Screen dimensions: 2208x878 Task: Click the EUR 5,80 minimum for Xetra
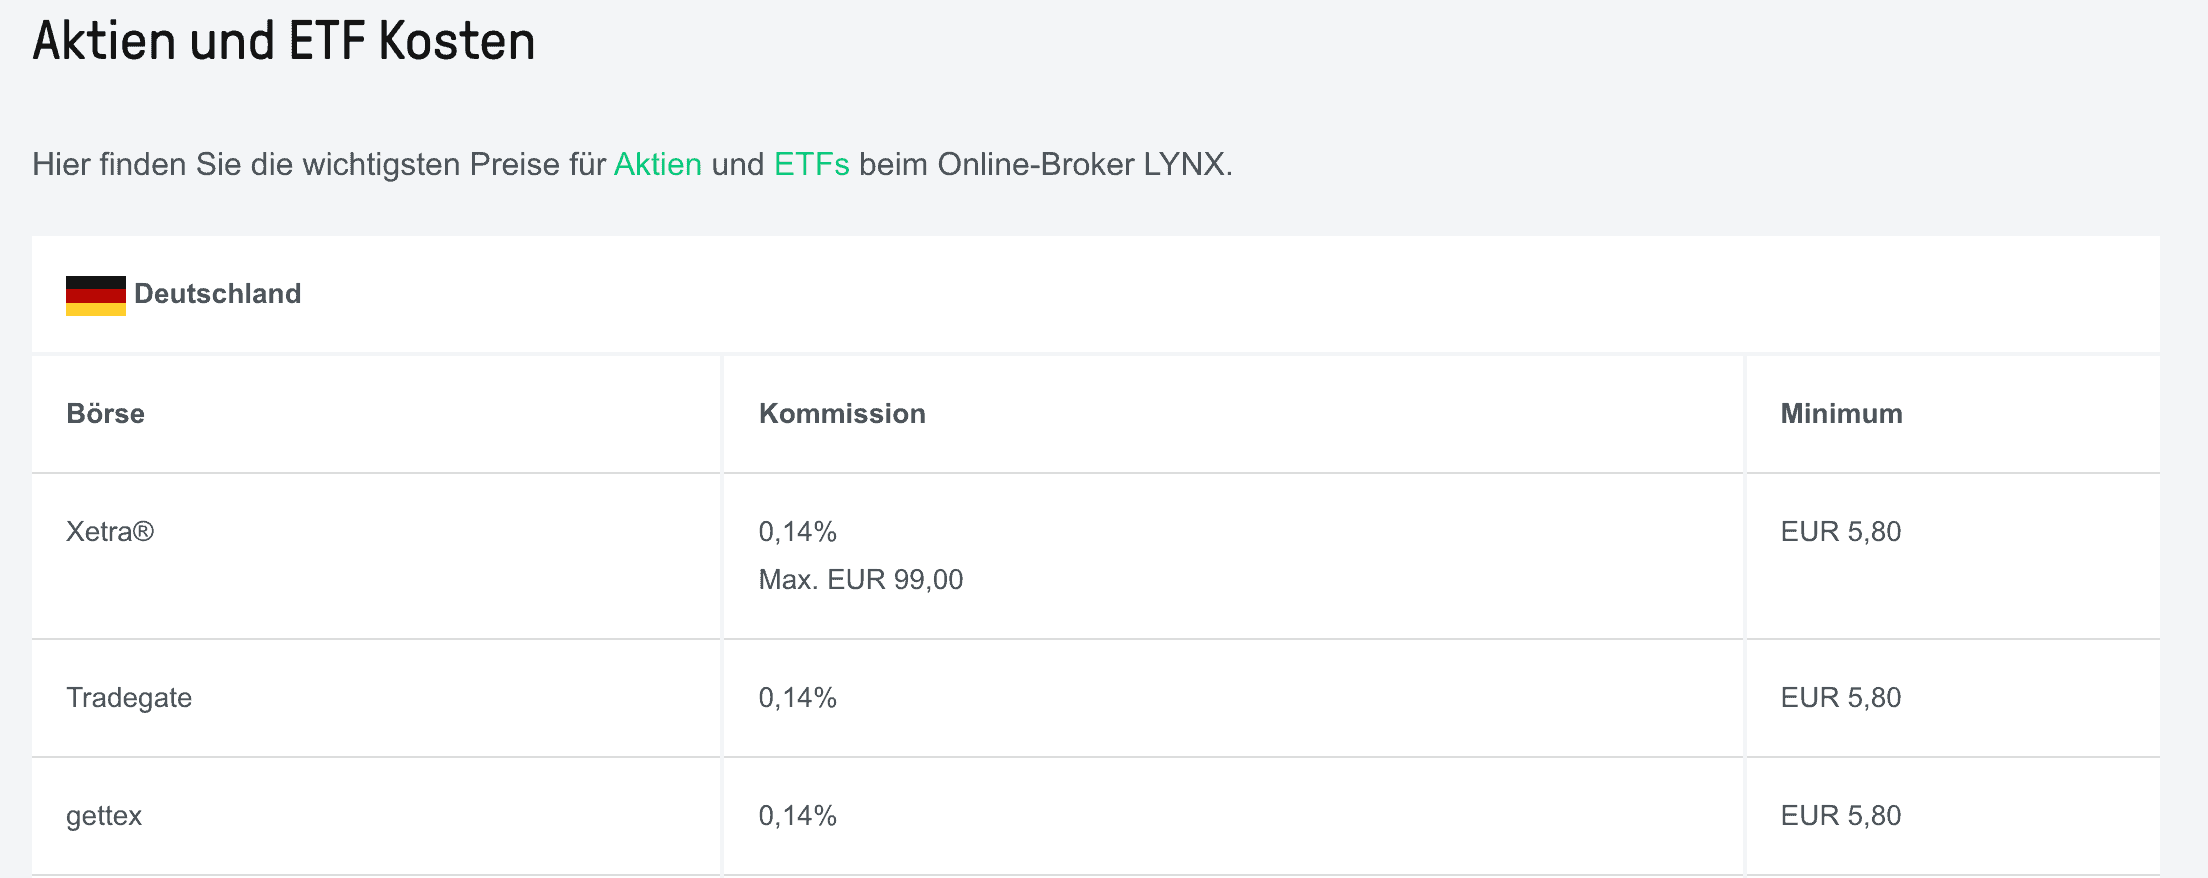coord(1840,532)
